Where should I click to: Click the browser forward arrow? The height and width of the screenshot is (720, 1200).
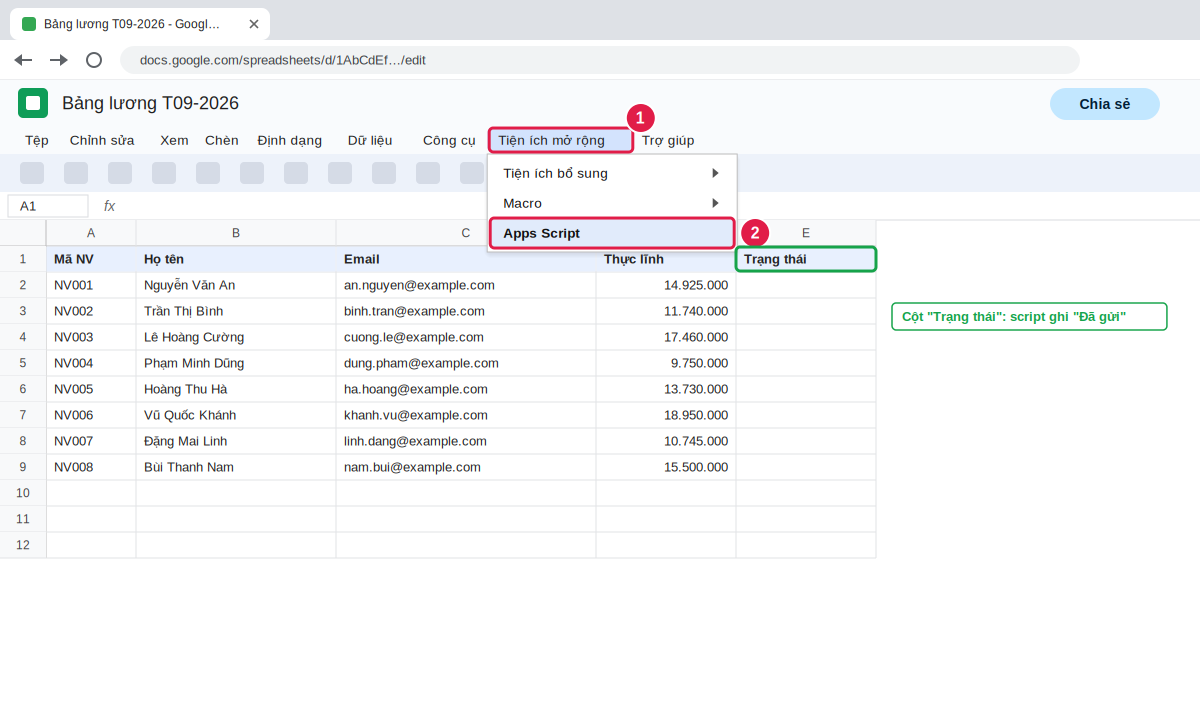[59, 60]
